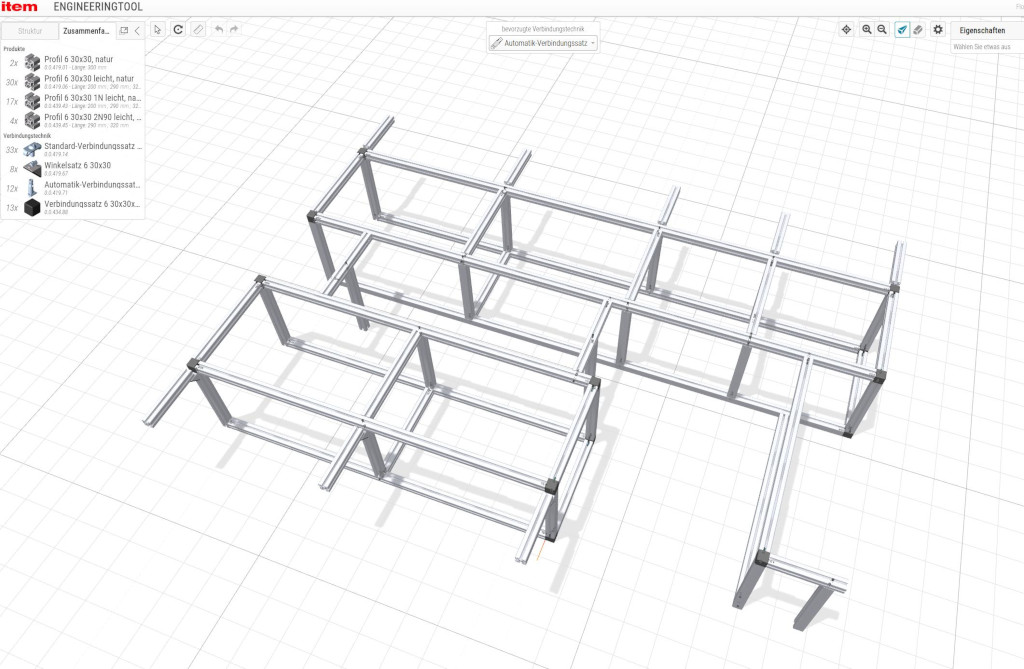Image resolution: width=1024 pixels, height=669 pixels.
Task: Click thumbnail of Profil 6 30x30, natur
Action: pos(32,63)
